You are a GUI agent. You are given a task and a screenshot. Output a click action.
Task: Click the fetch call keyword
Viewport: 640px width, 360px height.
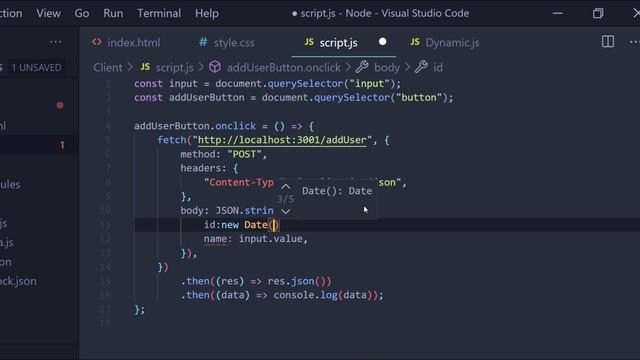point(171,140)
